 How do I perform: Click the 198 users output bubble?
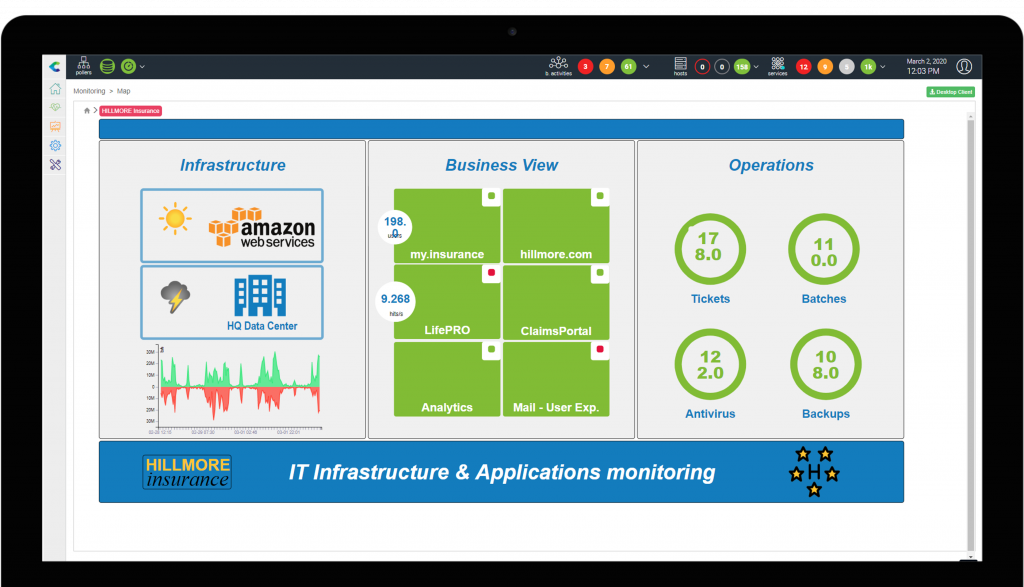click(x=395, y=227)
